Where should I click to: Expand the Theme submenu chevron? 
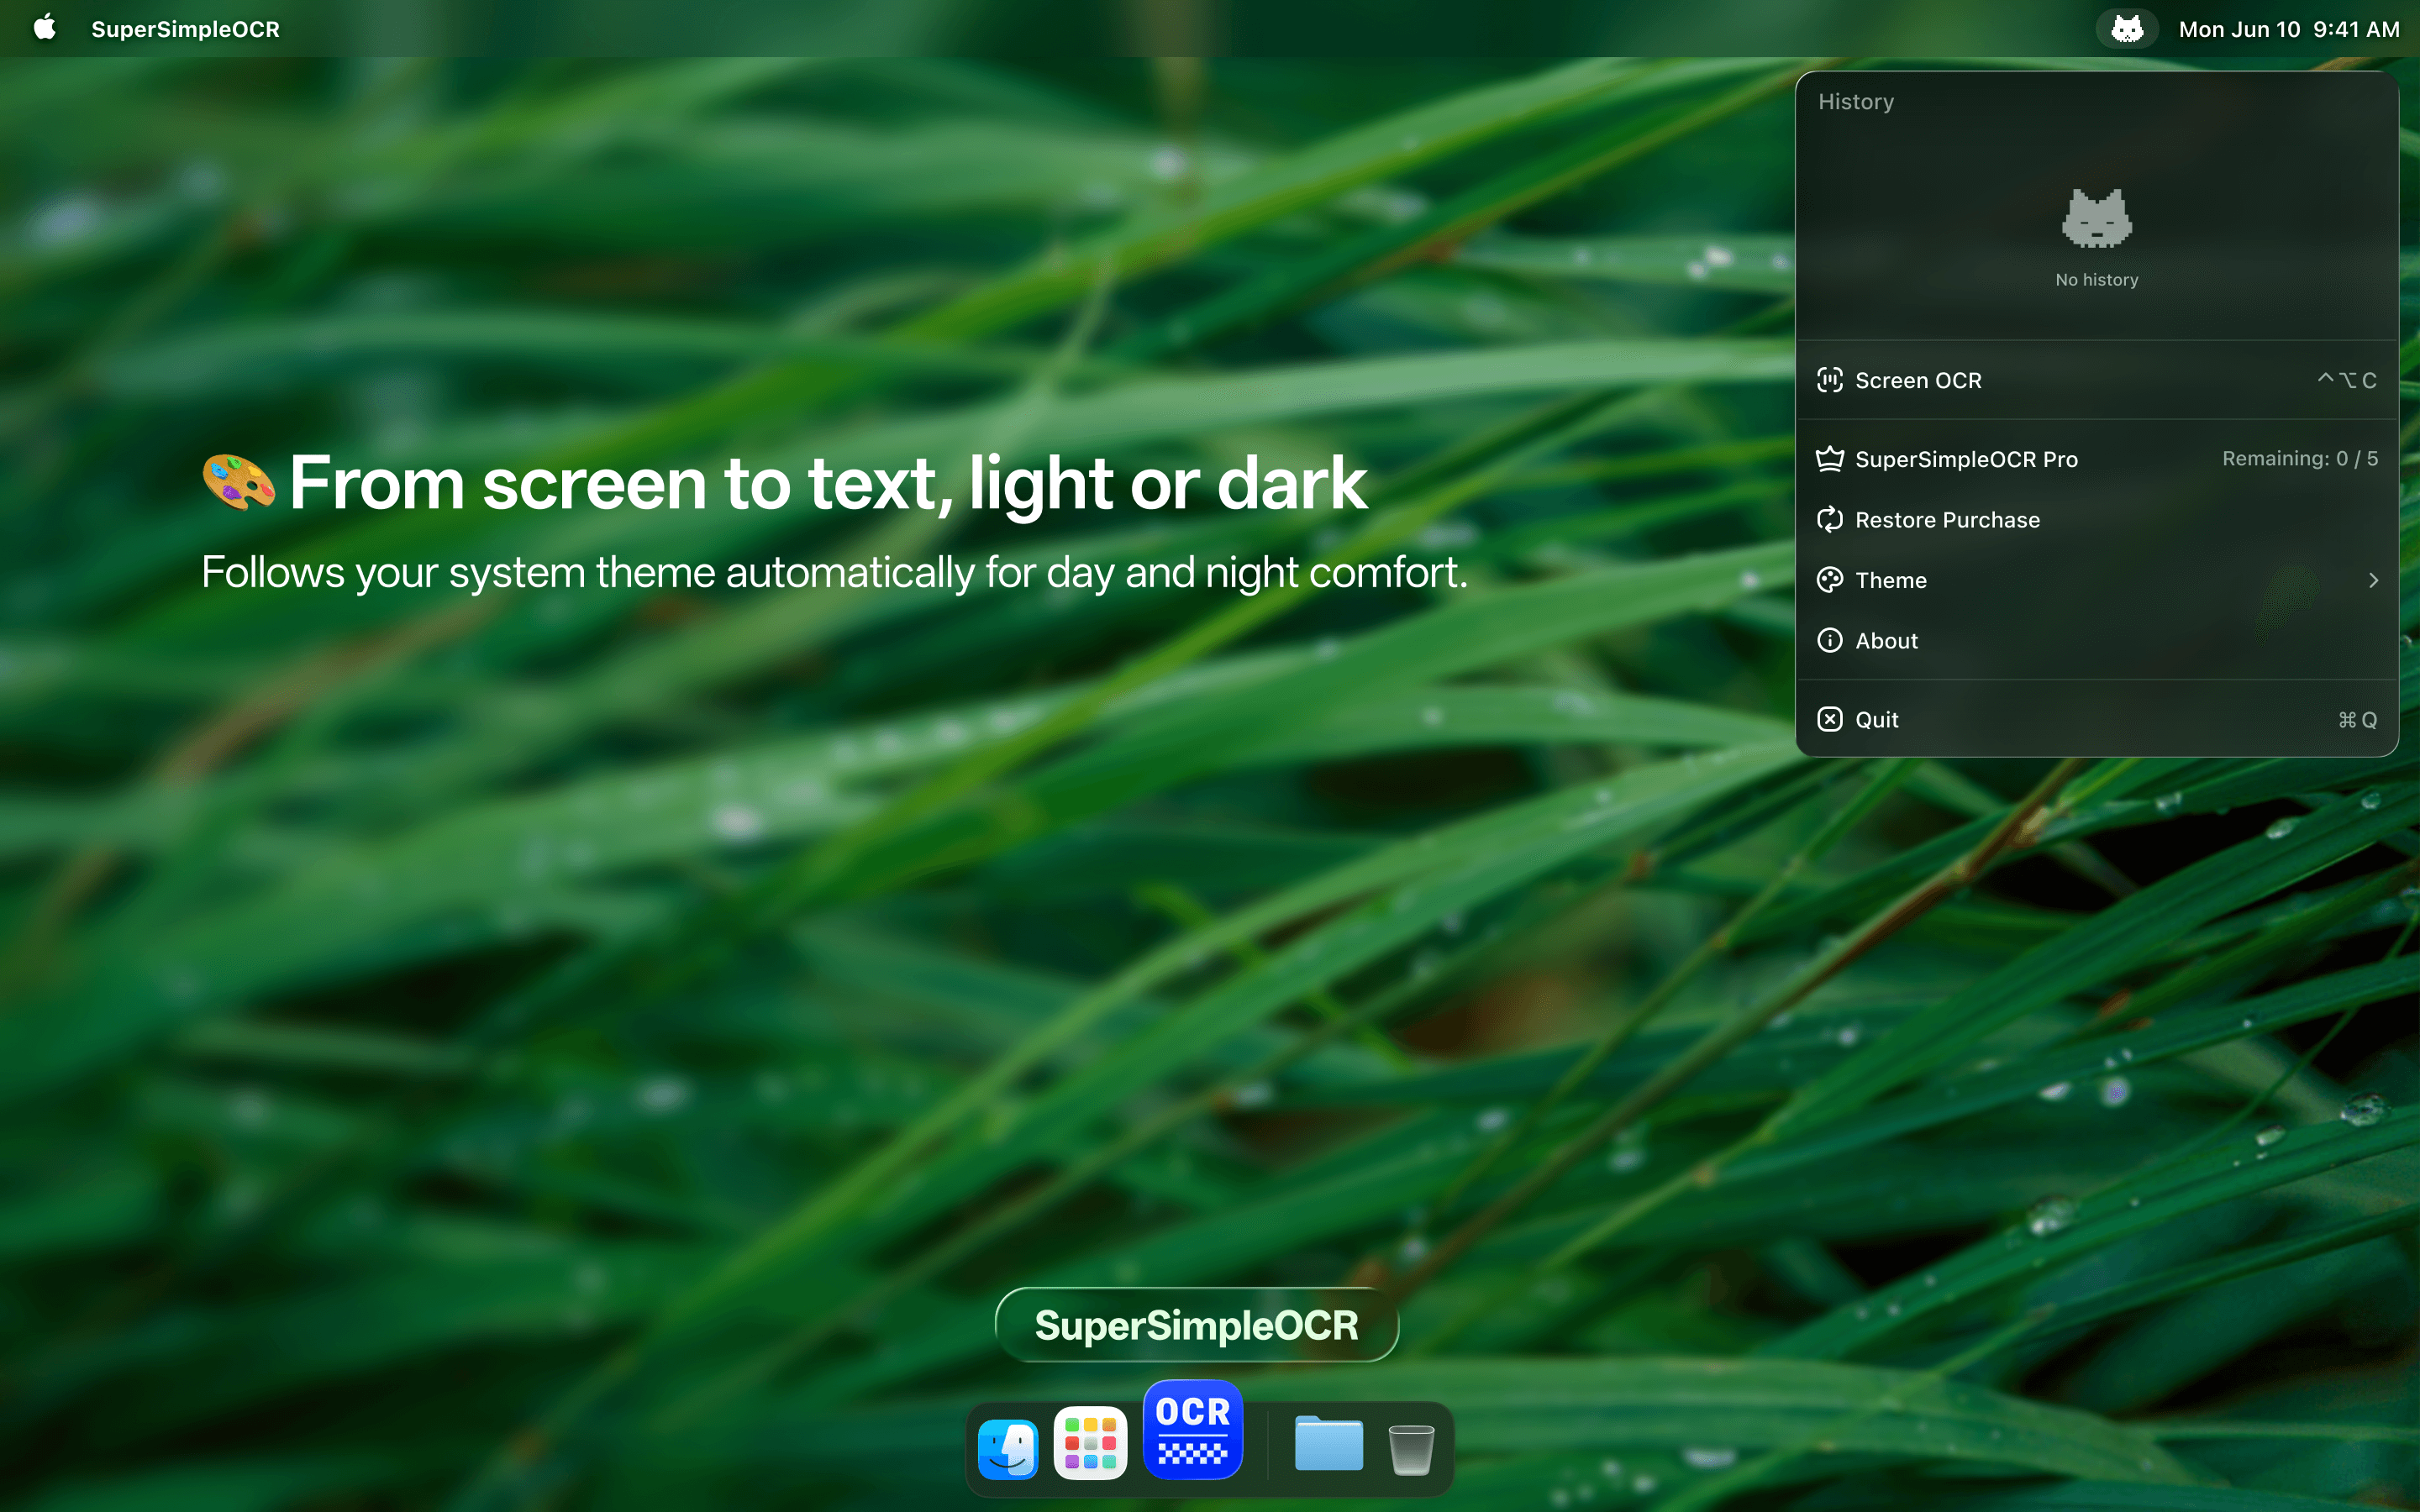click(x=2374, y=580)
